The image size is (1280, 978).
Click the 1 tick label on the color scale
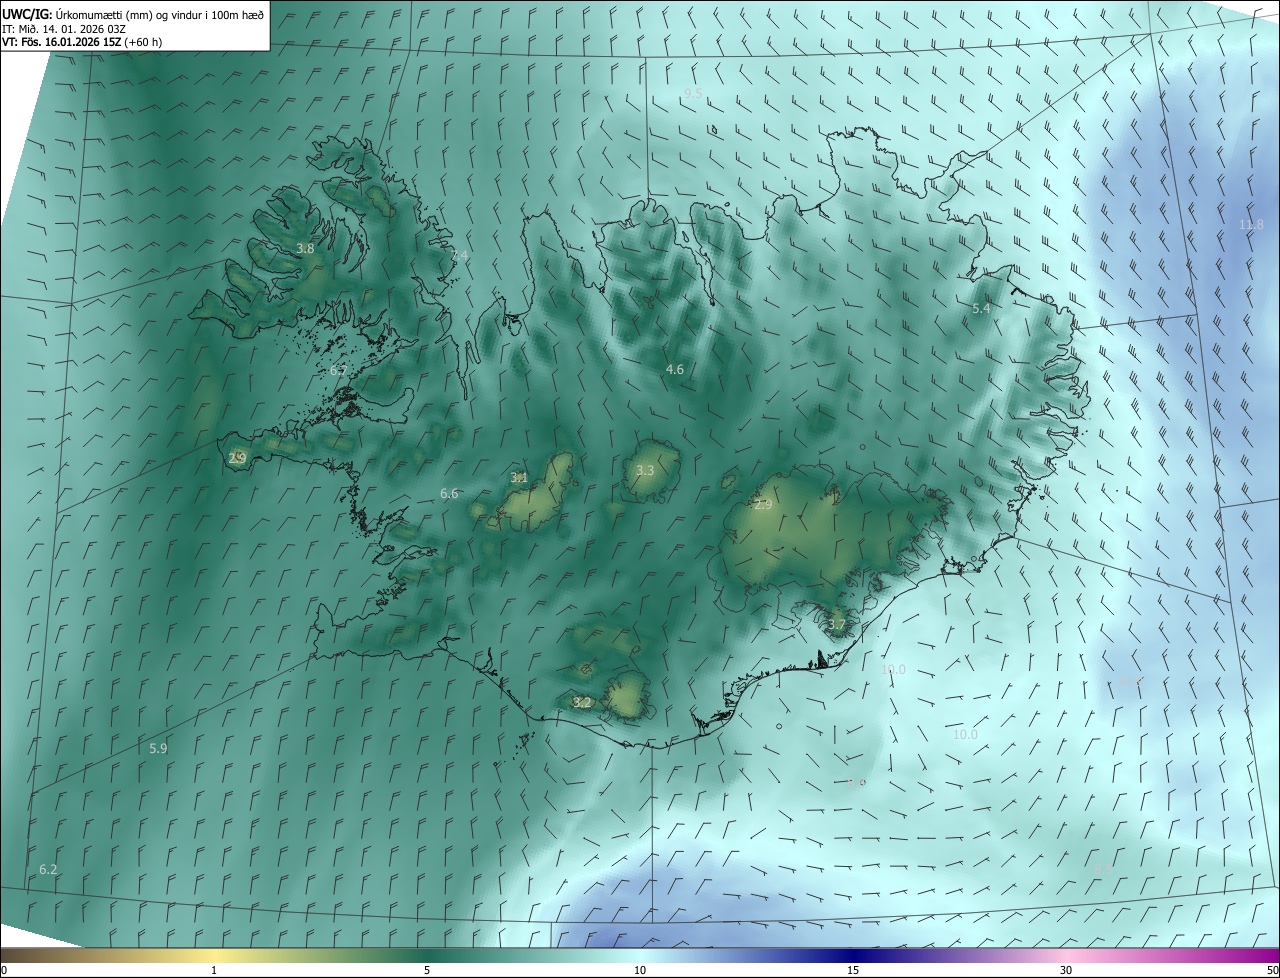214,970
